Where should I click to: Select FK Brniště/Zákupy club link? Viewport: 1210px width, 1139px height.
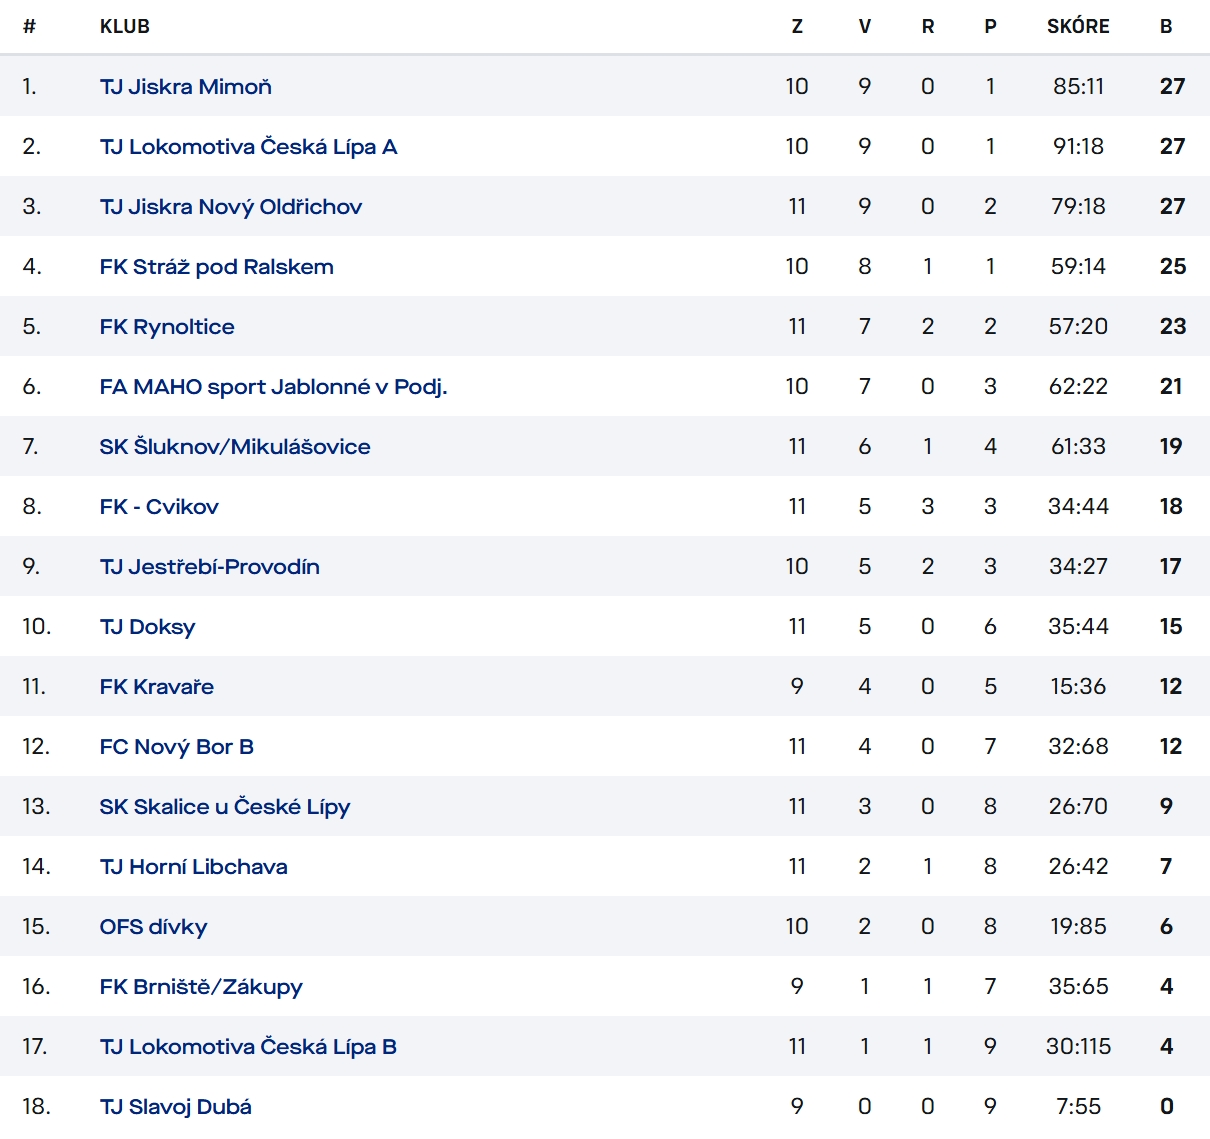tap(201, 987)
